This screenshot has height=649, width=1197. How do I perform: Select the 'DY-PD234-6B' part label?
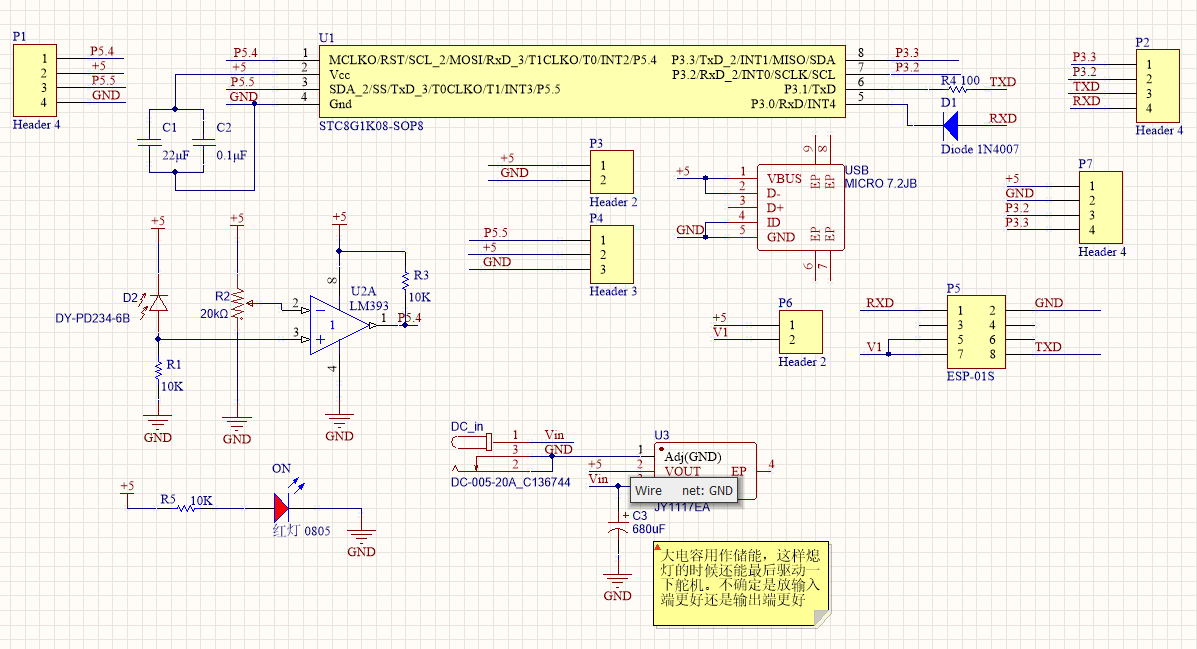click(92, 318)
